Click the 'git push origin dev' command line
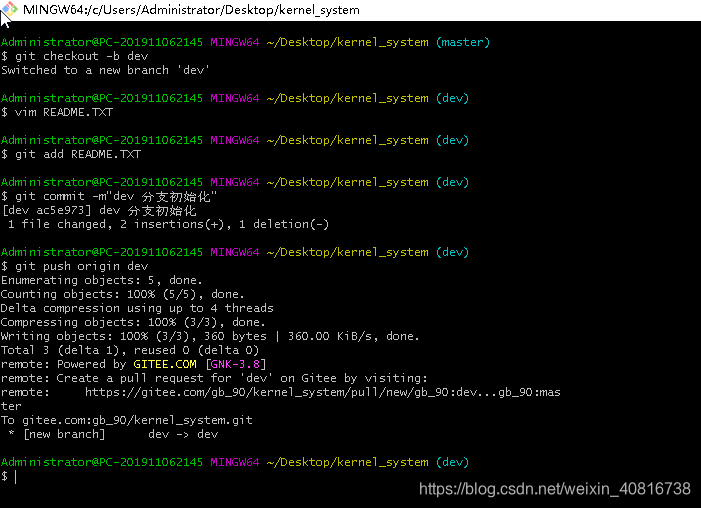The image size is (701, 508). click(x=74, y=266)
